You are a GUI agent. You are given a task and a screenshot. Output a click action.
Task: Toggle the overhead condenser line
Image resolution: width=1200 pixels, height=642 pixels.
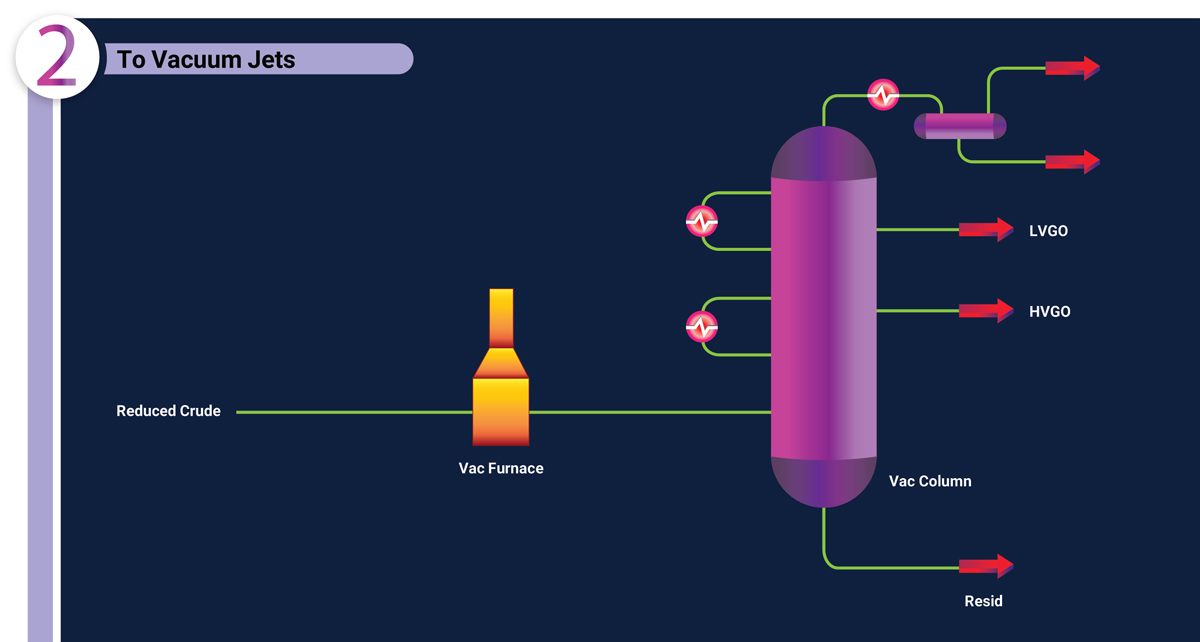coord(845,97)
